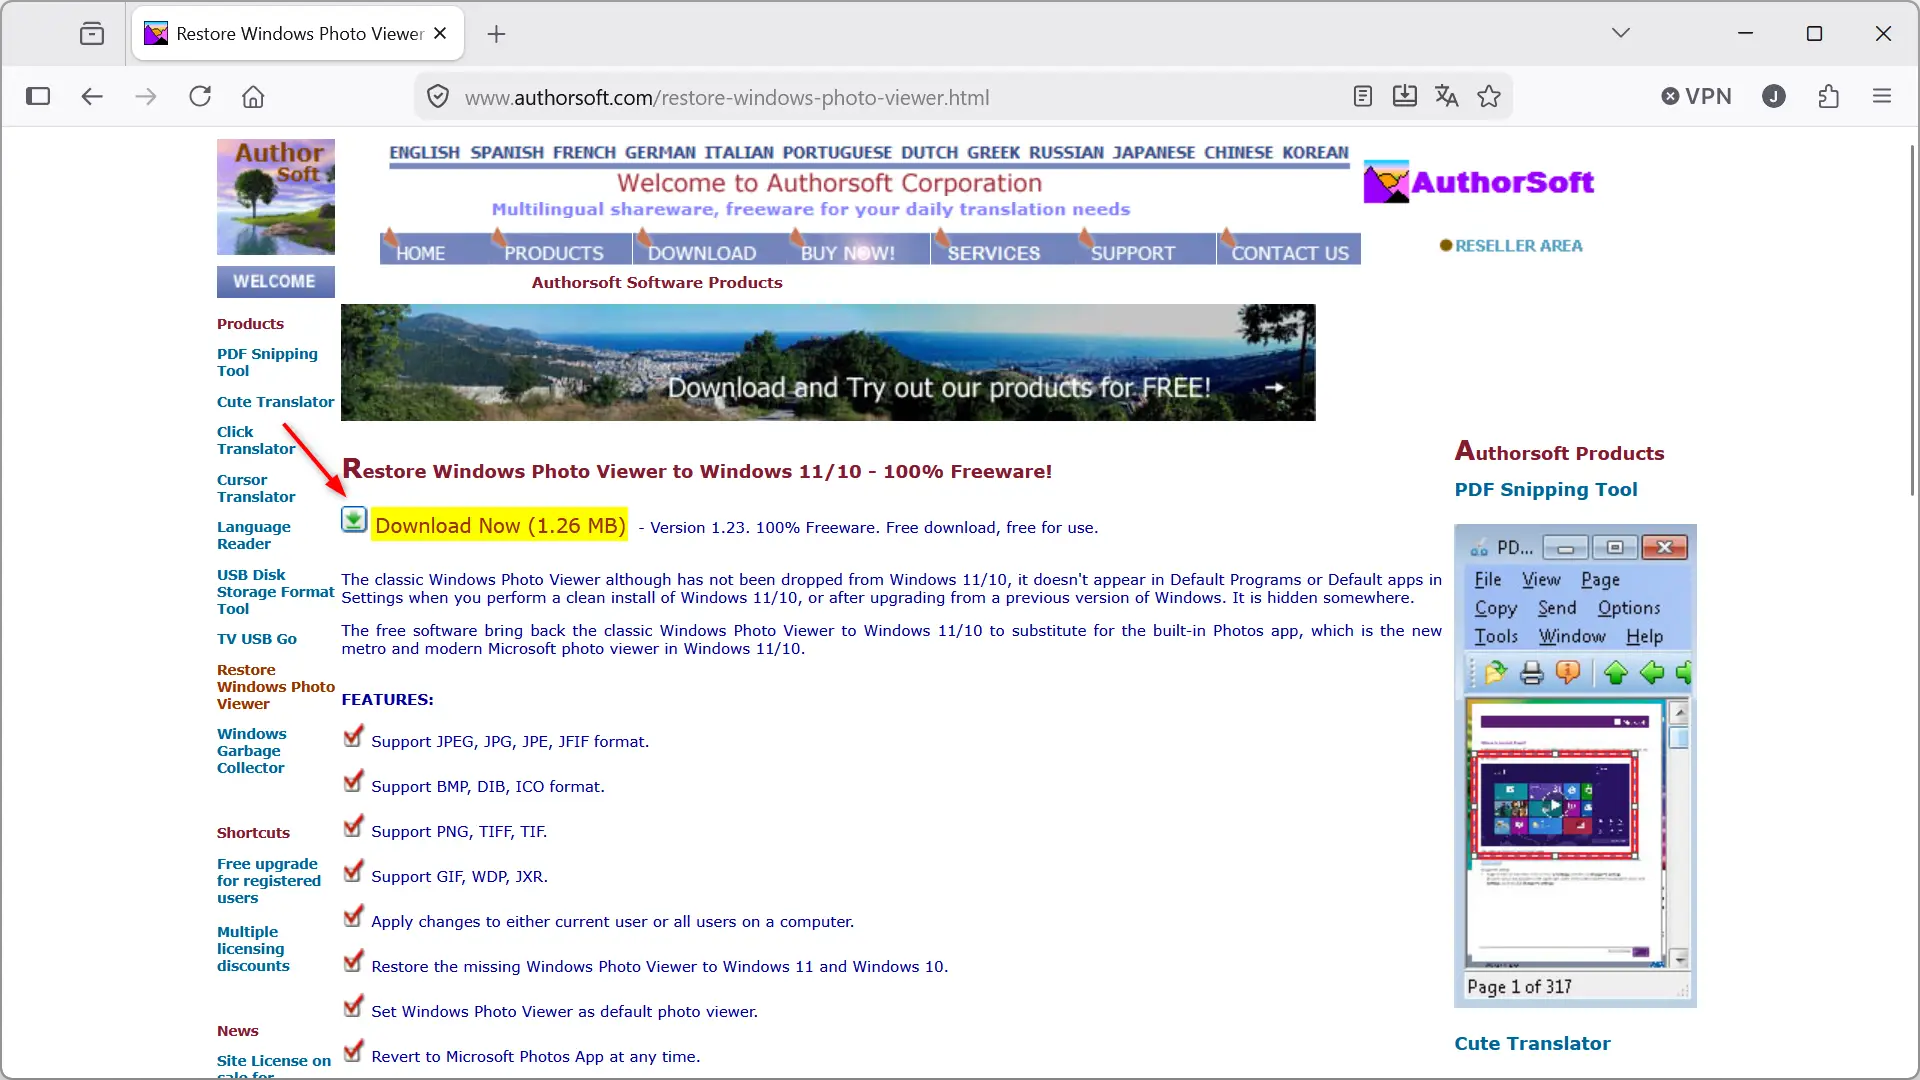Open USB Disk Storage Format Tool link
This screenshot has height=1080, width=1920.
click(x=276, y=592)
